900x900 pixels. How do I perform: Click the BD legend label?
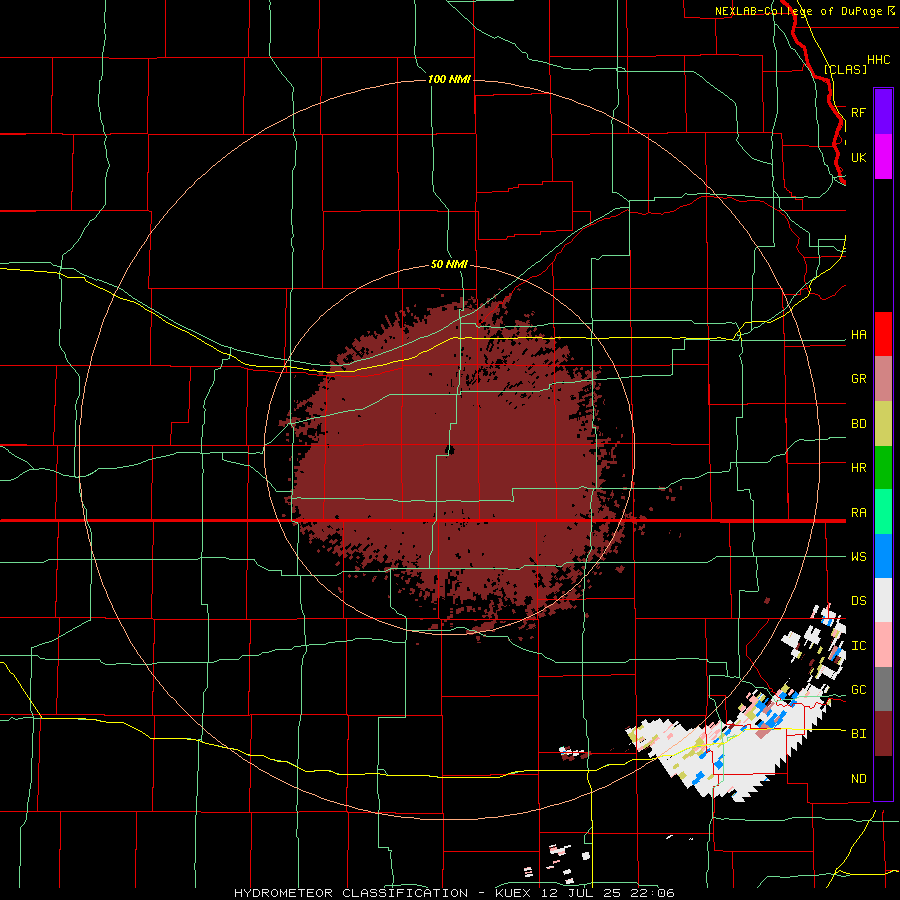point(858,424)
